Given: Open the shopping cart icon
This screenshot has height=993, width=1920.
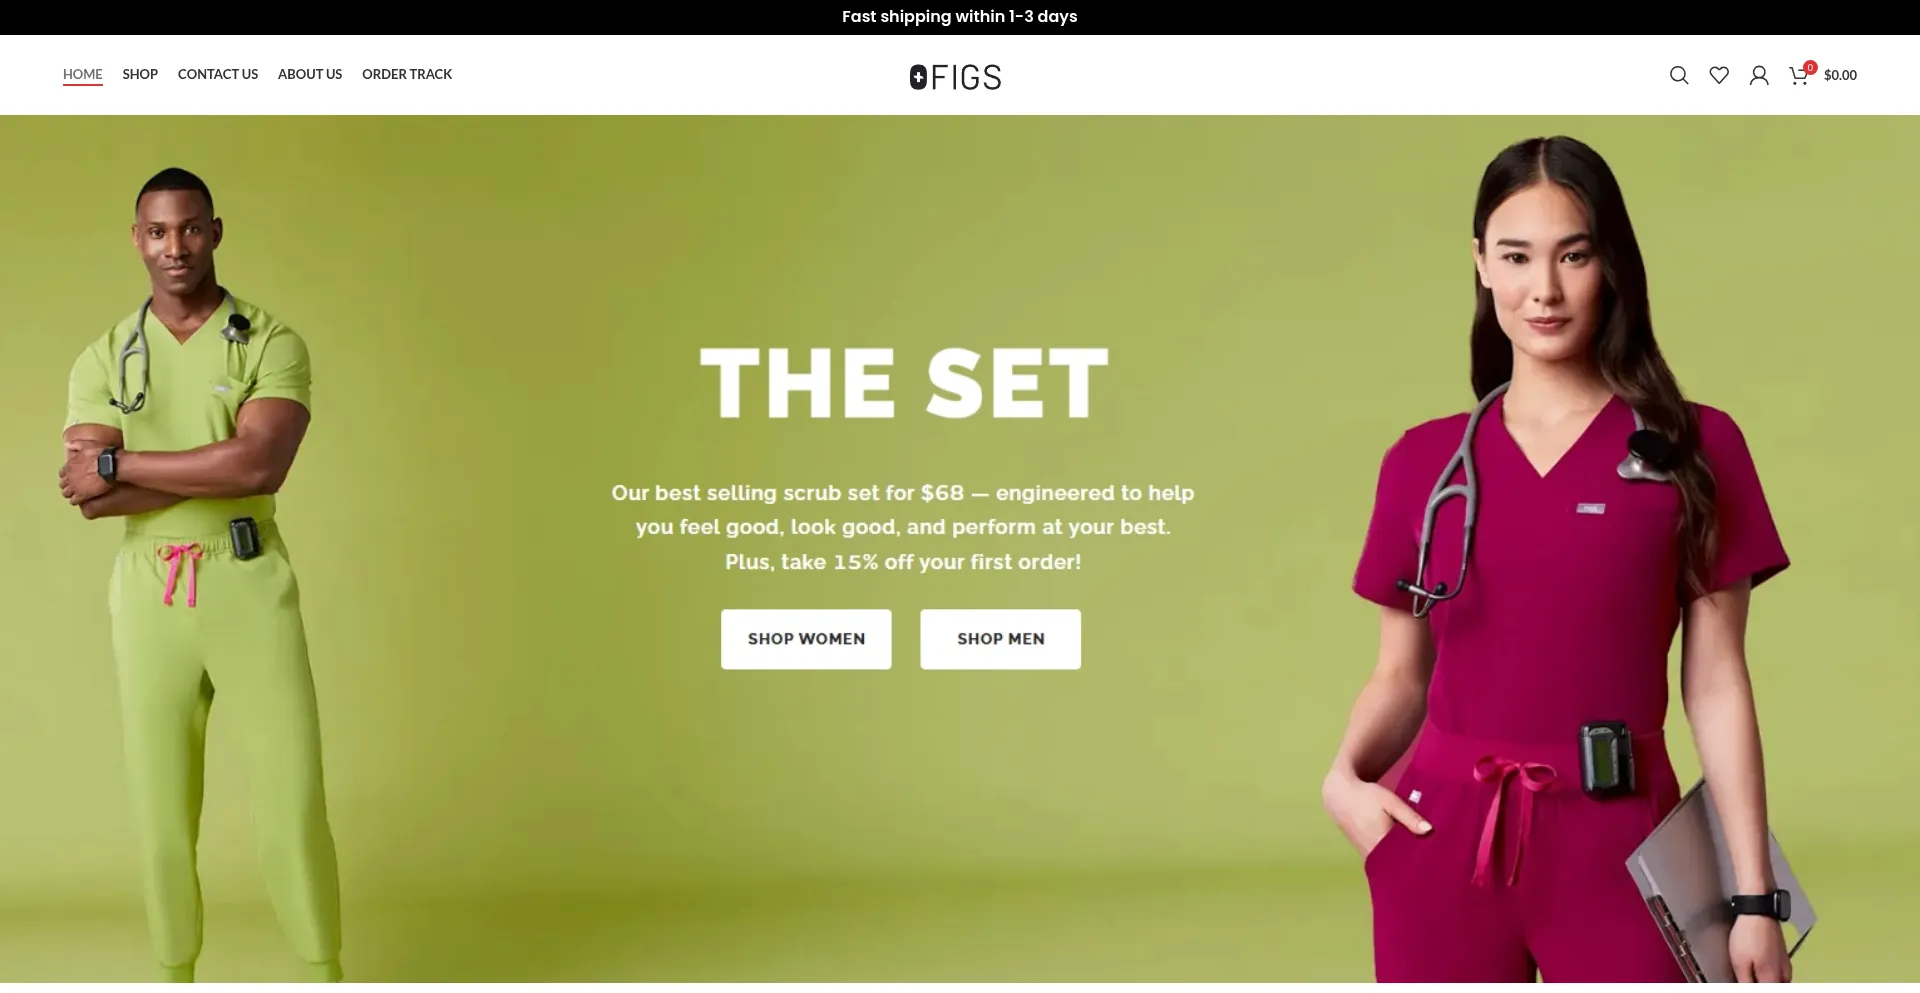Looking at the screenshot, I should click(x=1798, y=76).
